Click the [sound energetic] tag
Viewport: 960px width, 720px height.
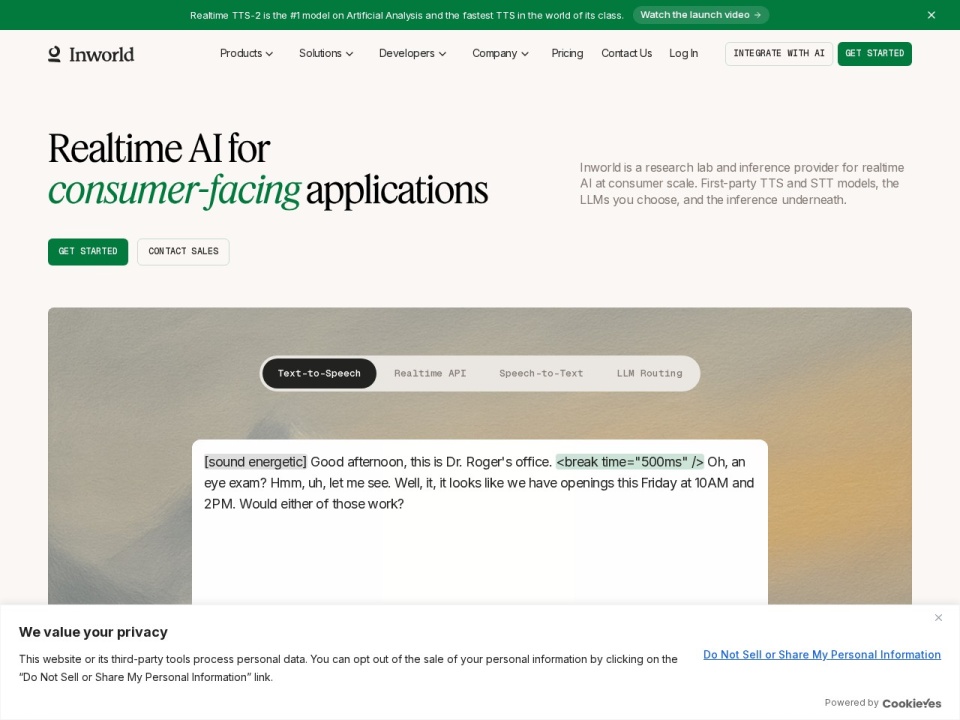(255, 462)
